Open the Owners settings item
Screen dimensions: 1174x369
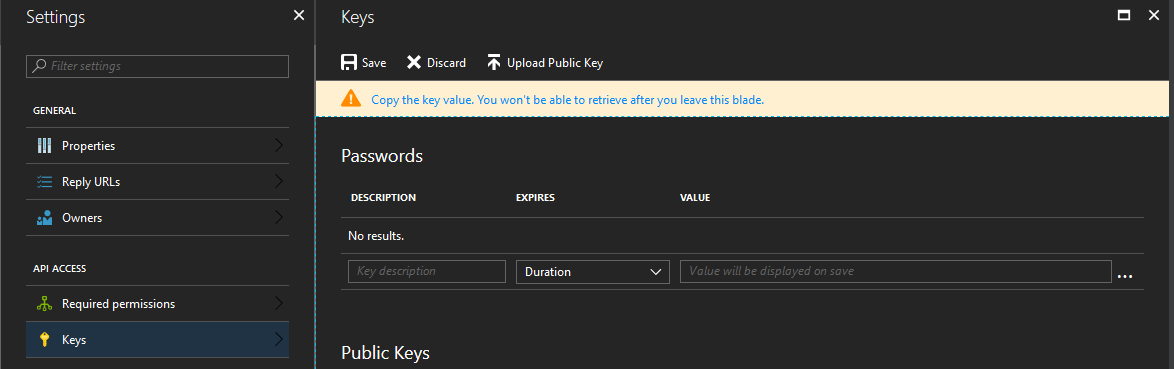point(157,218)
